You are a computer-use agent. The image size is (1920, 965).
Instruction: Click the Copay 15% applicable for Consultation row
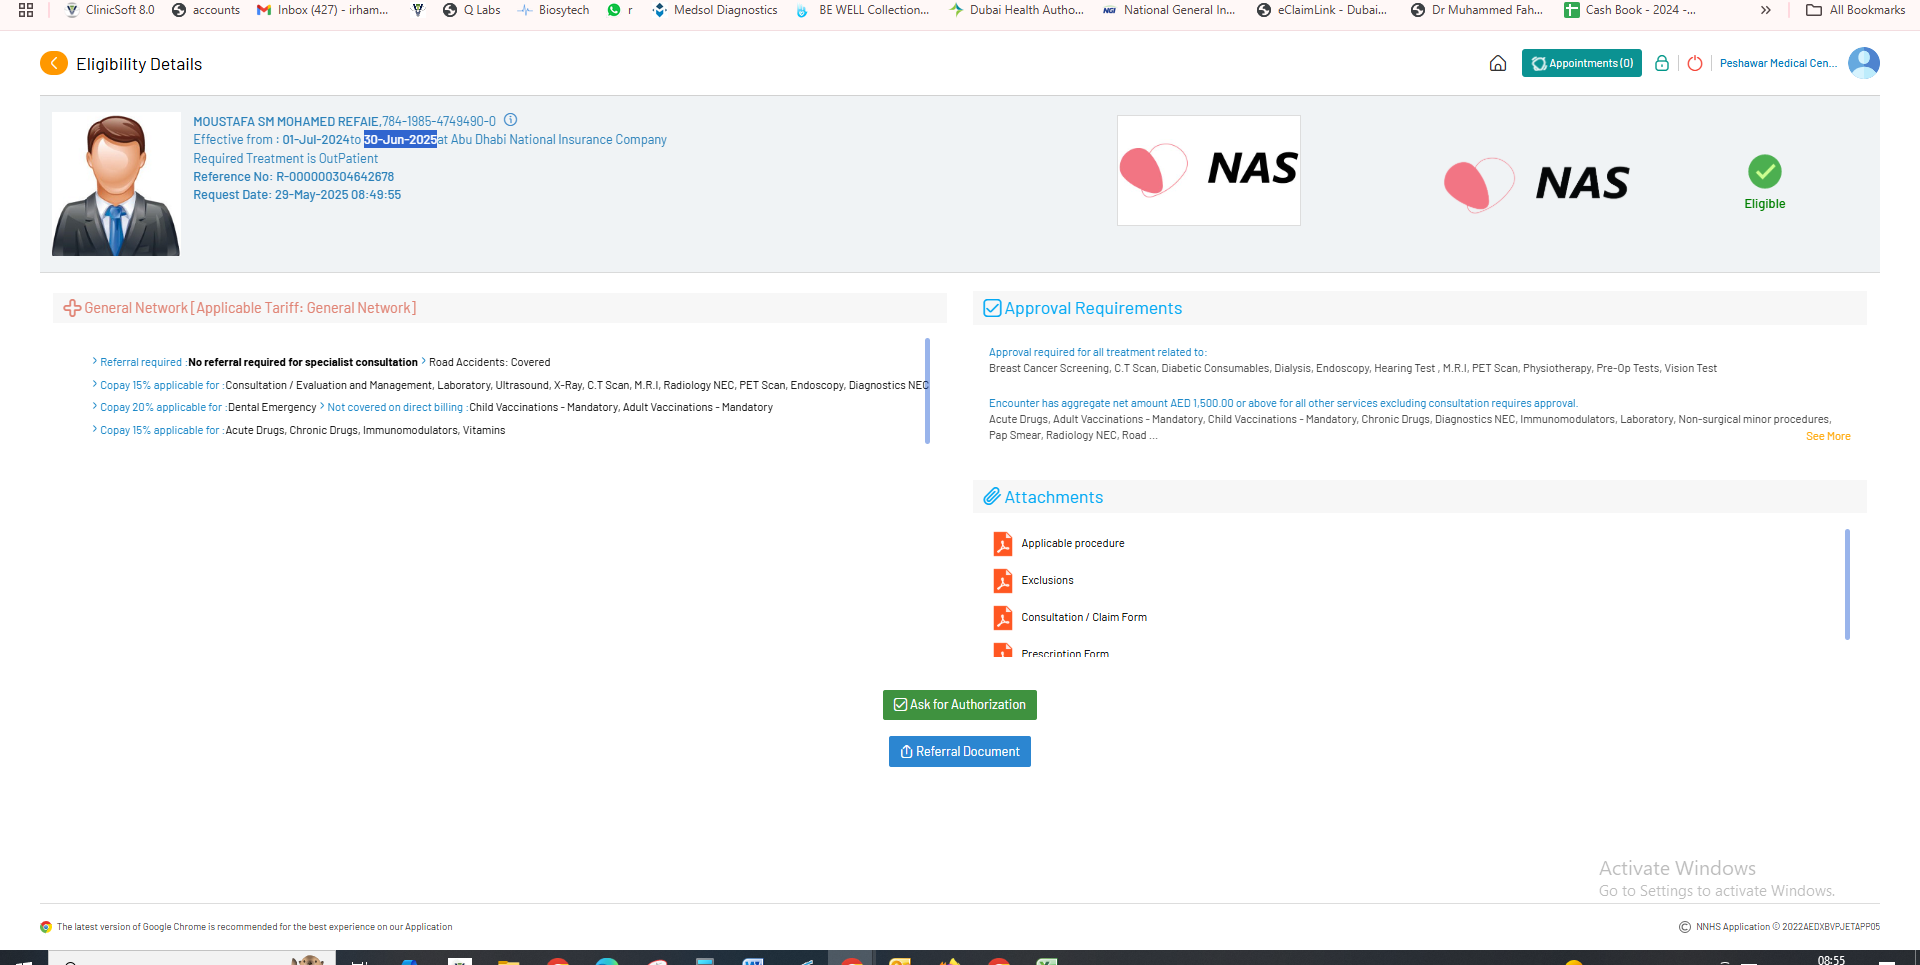tap(510, 385)
